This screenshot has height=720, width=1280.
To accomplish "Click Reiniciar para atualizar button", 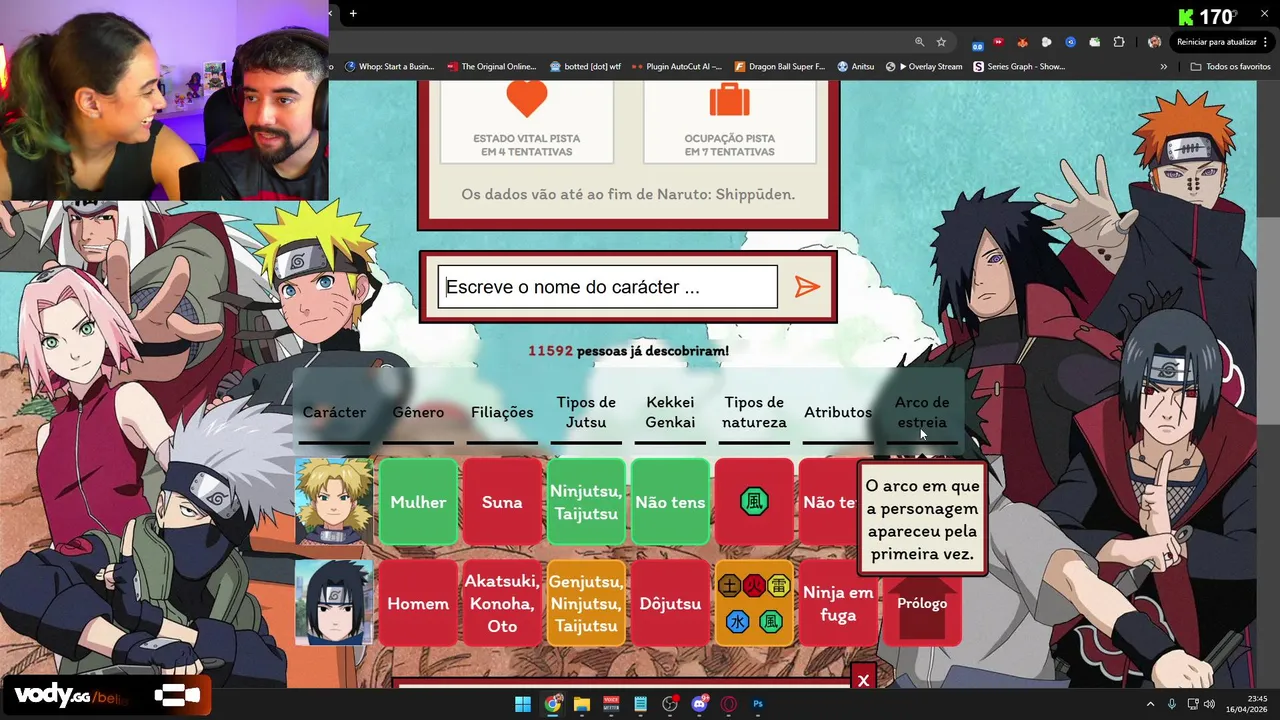I will [x=1221, y=42].
